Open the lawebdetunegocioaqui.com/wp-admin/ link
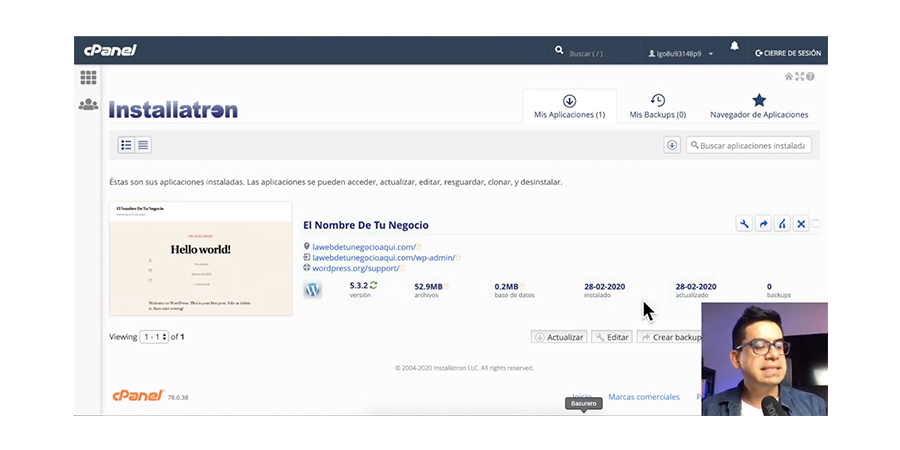Screen dimensions: 900x450 tap(383, 258)
